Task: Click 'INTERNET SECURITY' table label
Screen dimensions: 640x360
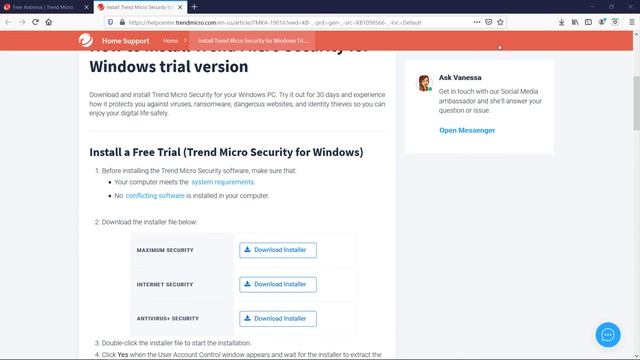Action: [x=165, y=284]
